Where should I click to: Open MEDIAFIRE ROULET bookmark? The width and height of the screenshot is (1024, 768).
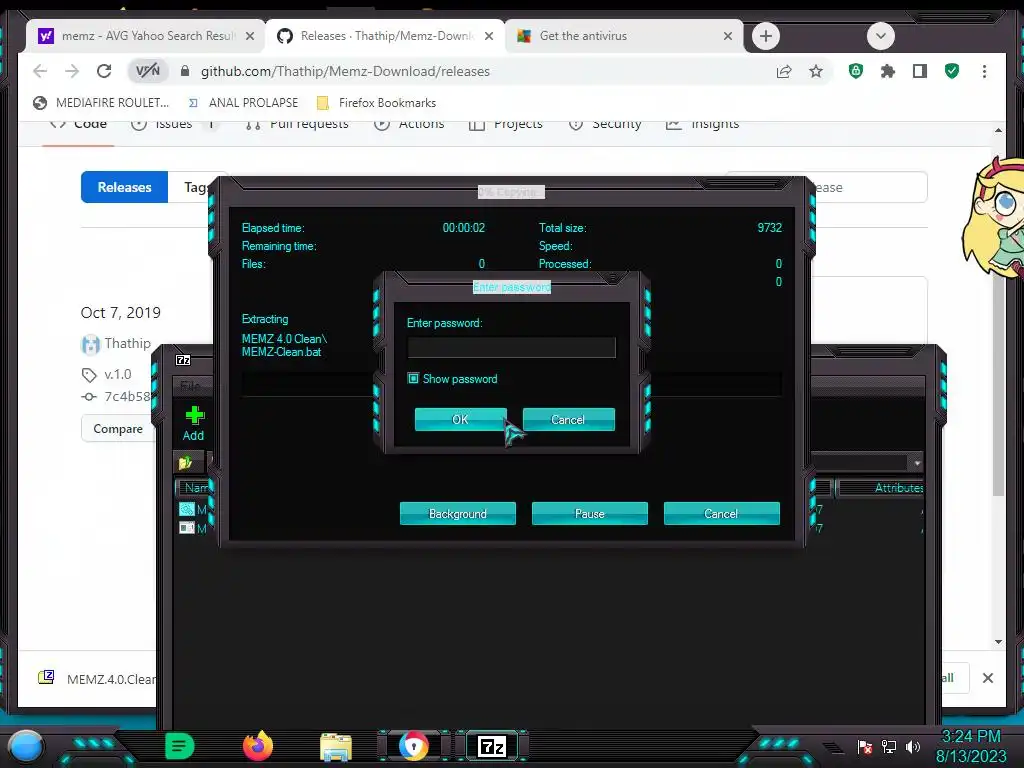point(101,103)
